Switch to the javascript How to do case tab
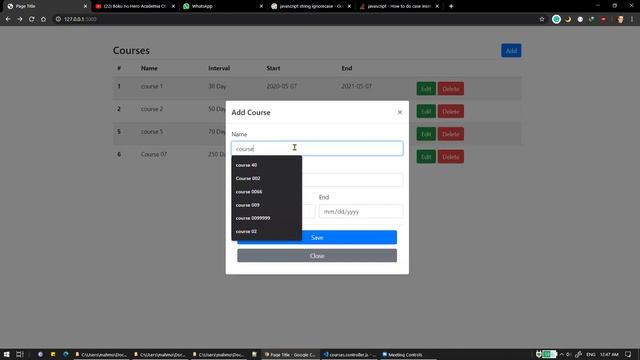The height and width of the screenshot is (360, 640). point(399,6)
